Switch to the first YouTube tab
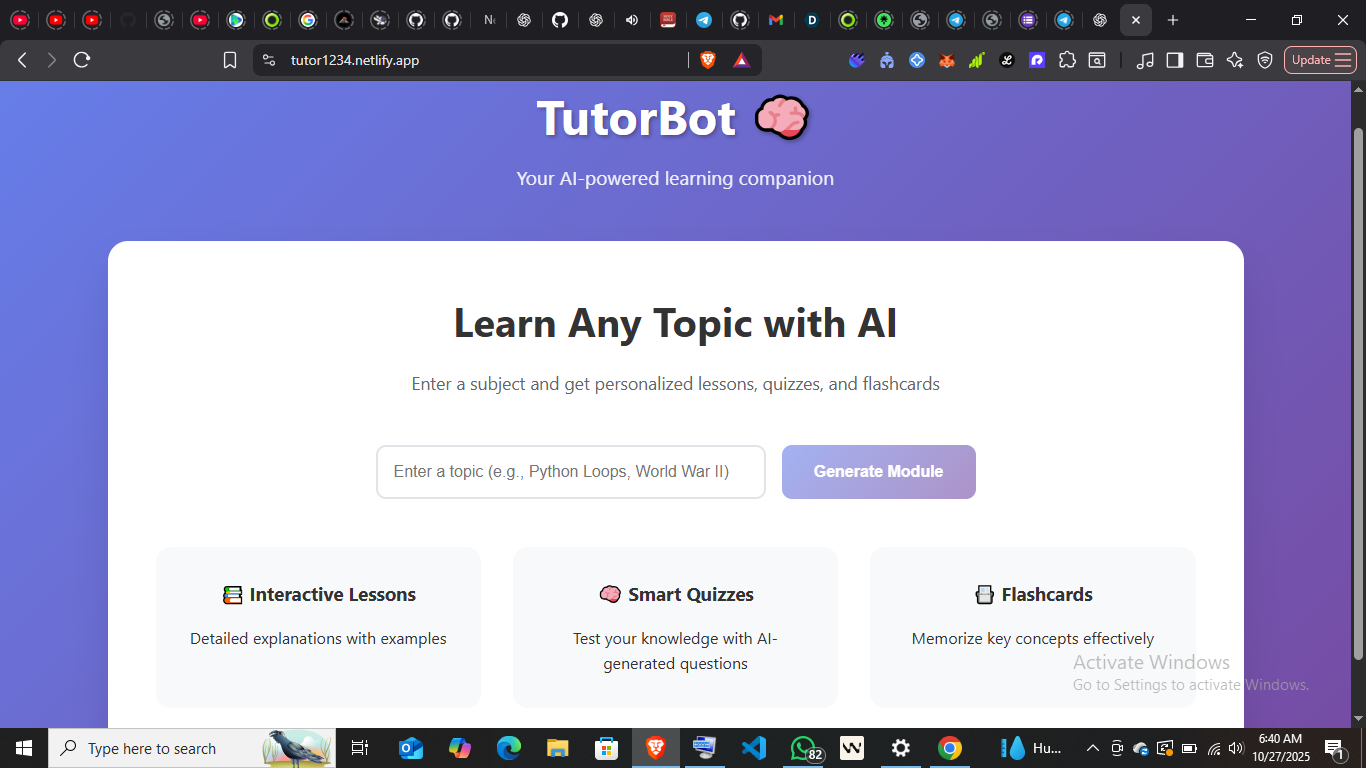The image size is (1366, 768). pyautogui.click(x=20, y=20)
